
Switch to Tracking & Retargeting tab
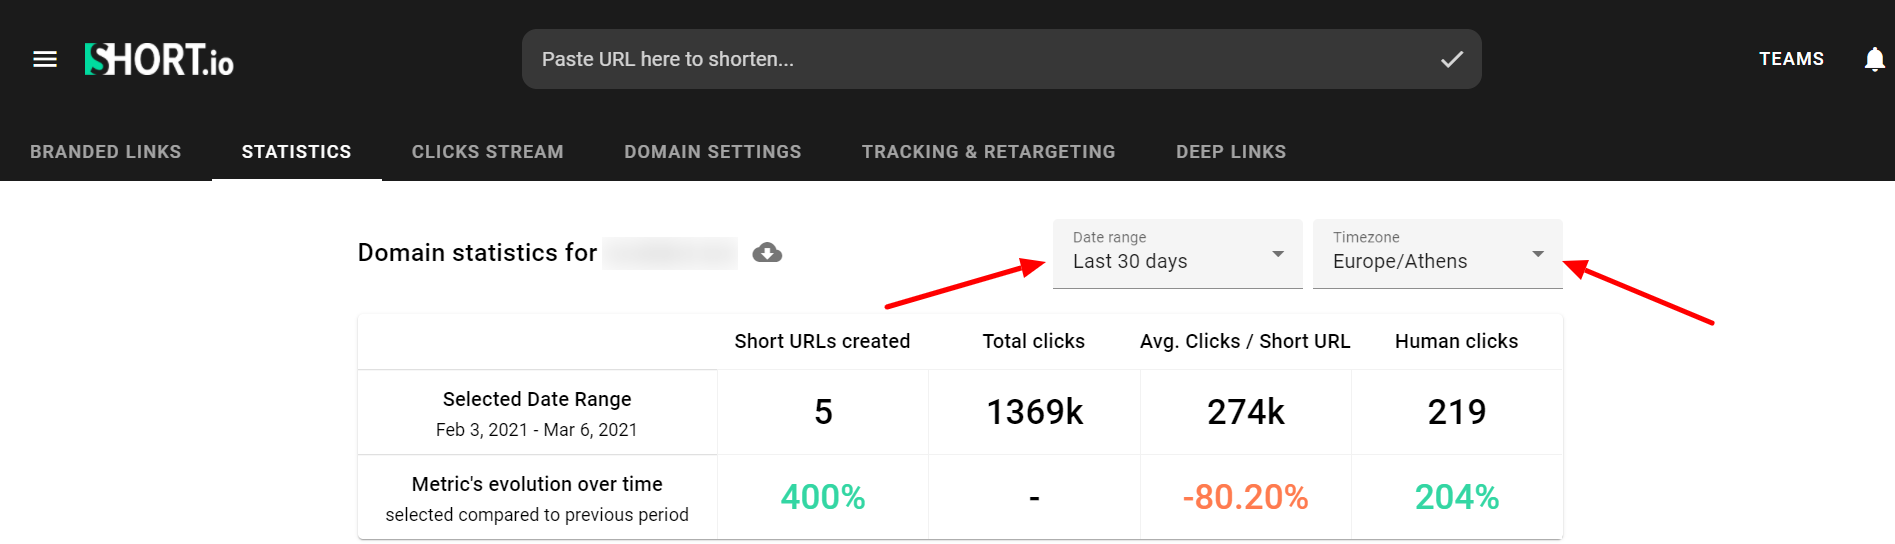(989, 151)
